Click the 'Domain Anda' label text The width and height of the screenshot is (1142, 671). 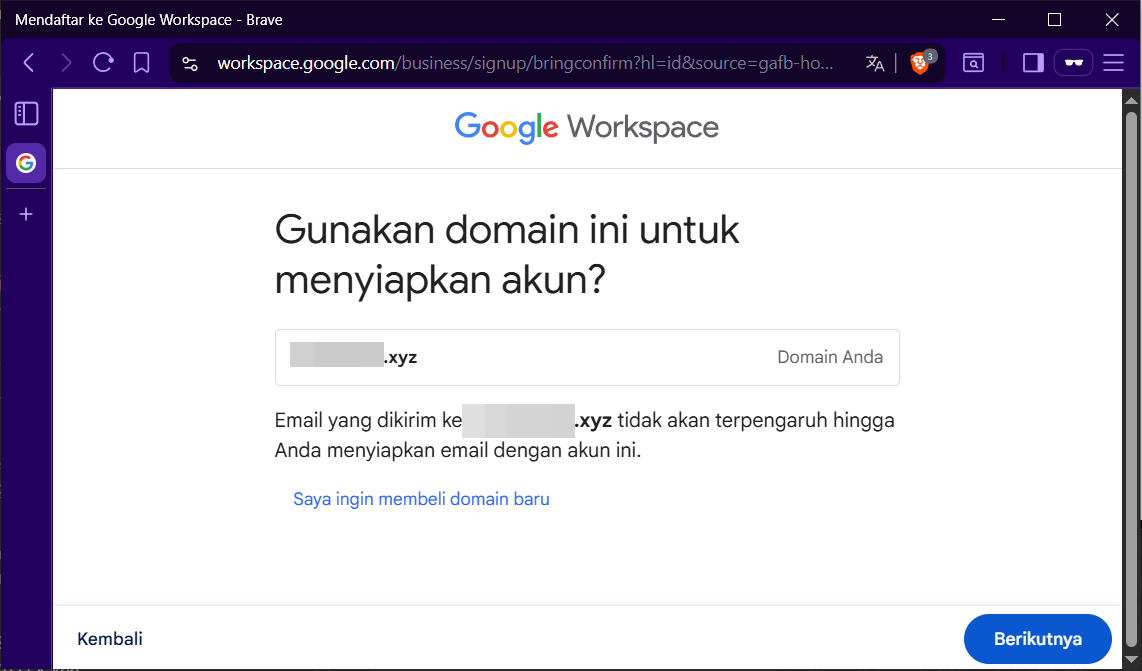(830, 357)
